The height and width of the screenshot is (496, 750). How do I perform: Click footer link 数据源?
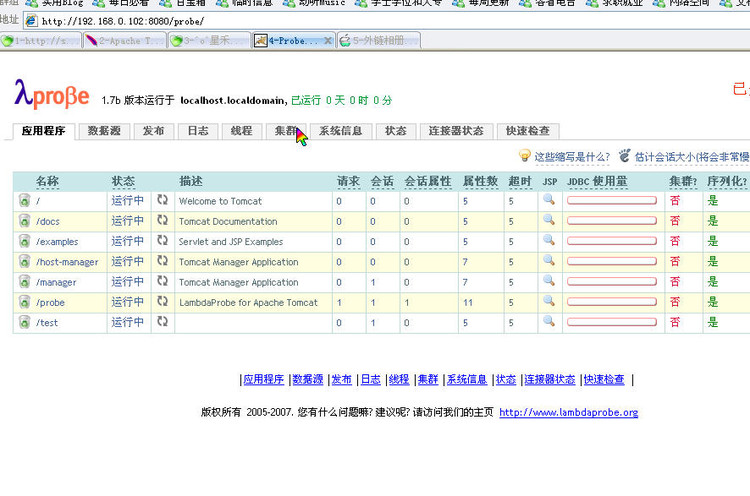308,380
